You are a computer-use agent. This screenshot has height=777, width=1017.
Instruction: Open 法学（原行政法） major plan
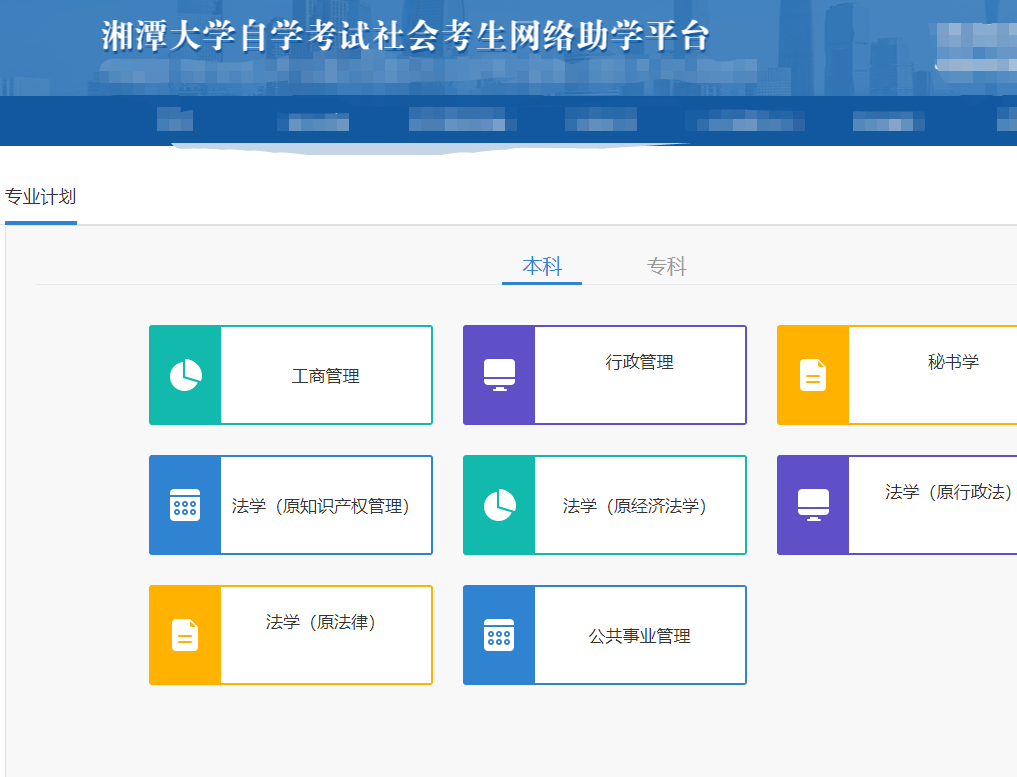tap(897, 505)
